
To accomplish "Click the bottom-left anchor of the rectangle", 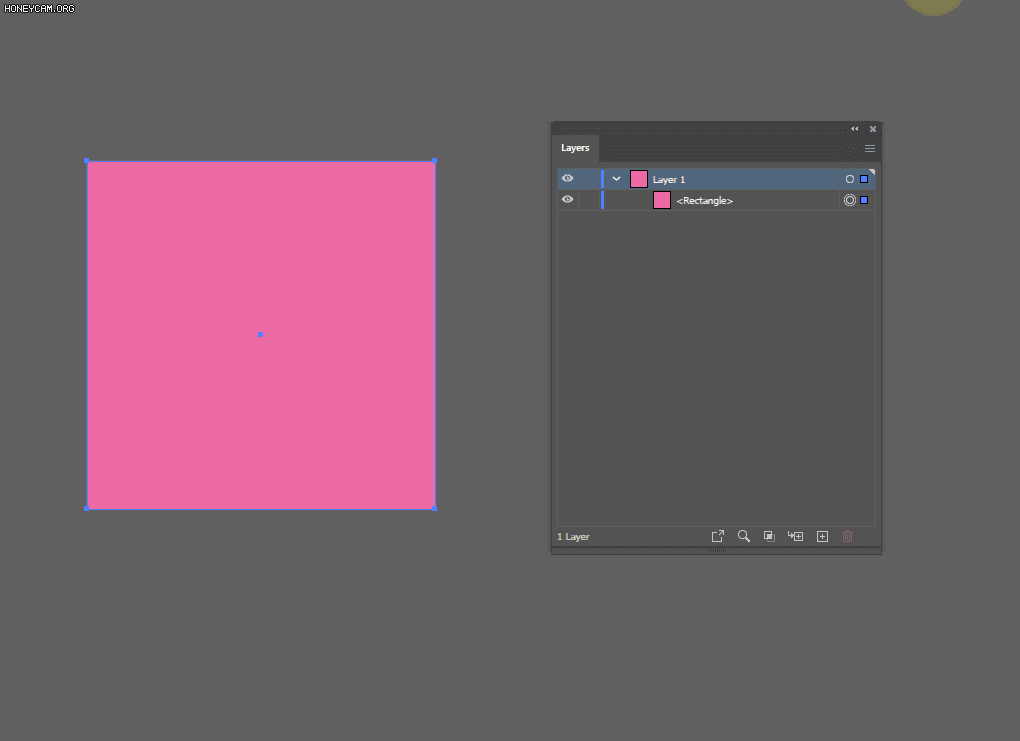I will pyautogui.click(x=87, y=508).
